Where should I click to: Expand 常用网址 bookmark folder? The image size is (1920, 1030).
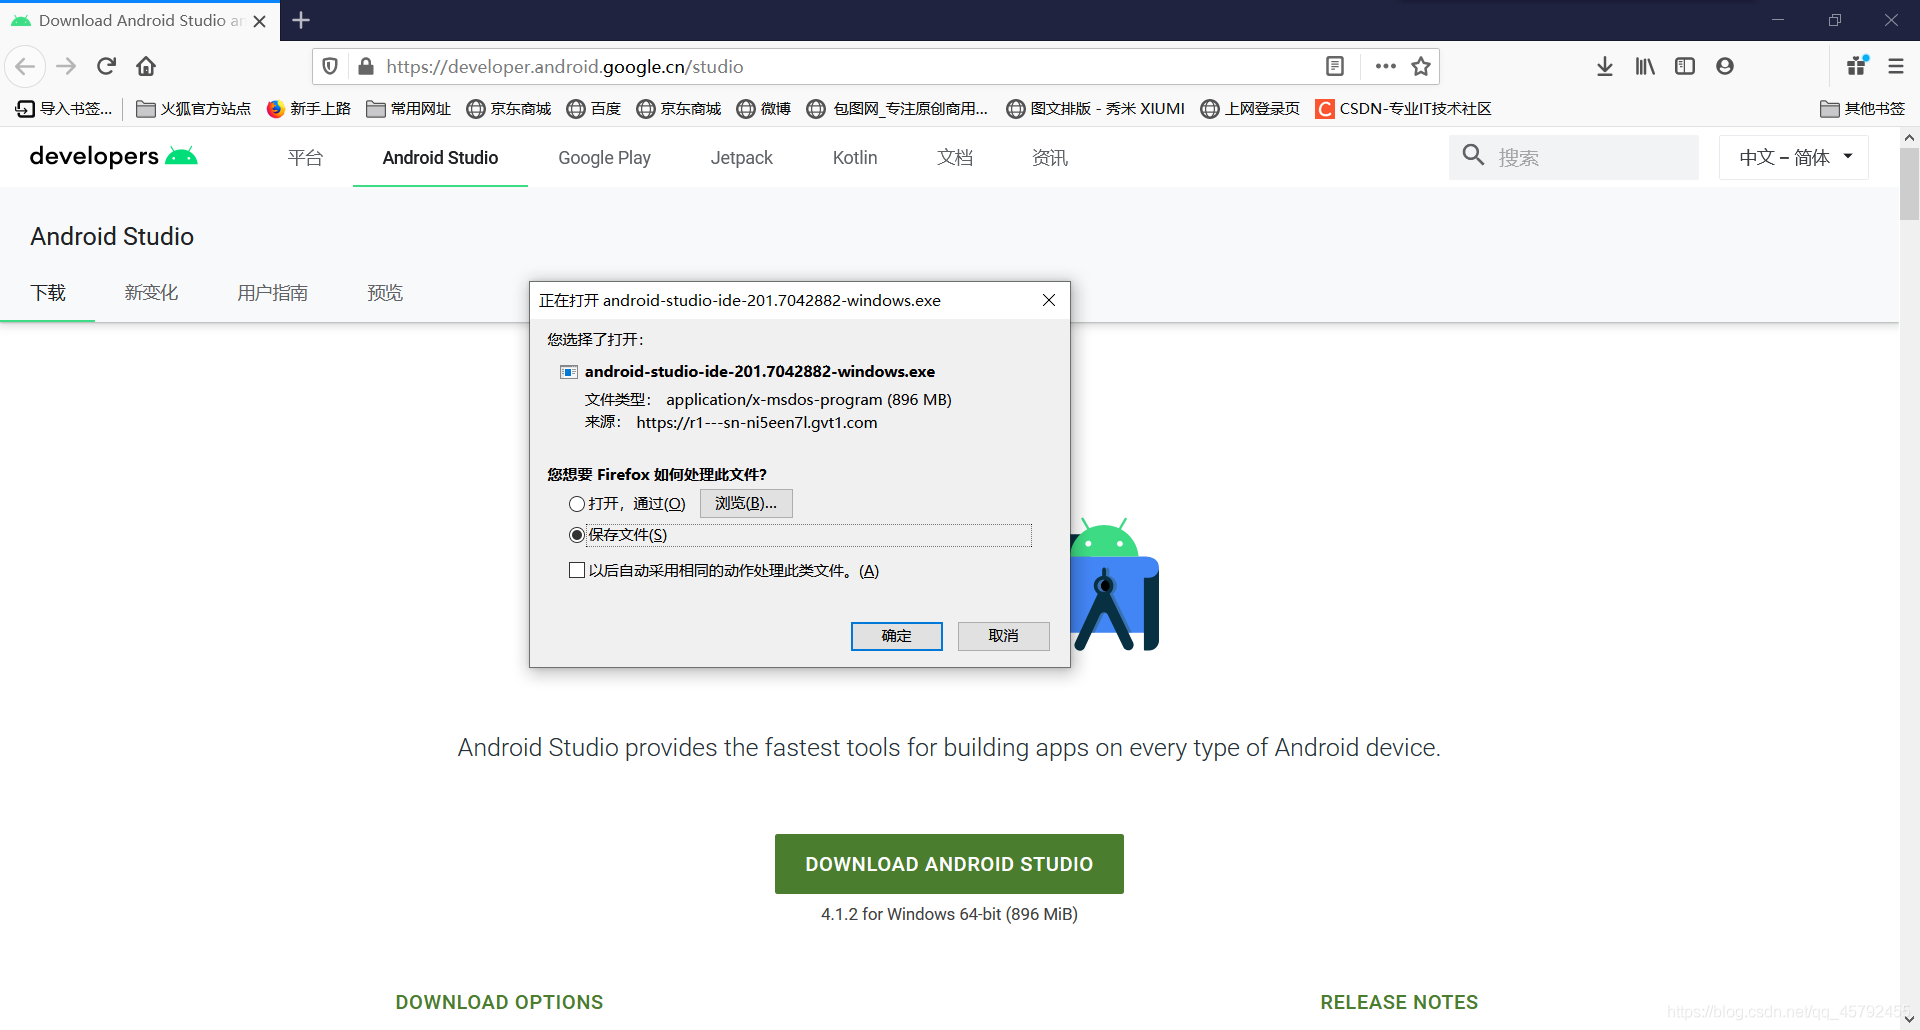tap(409, 108)
